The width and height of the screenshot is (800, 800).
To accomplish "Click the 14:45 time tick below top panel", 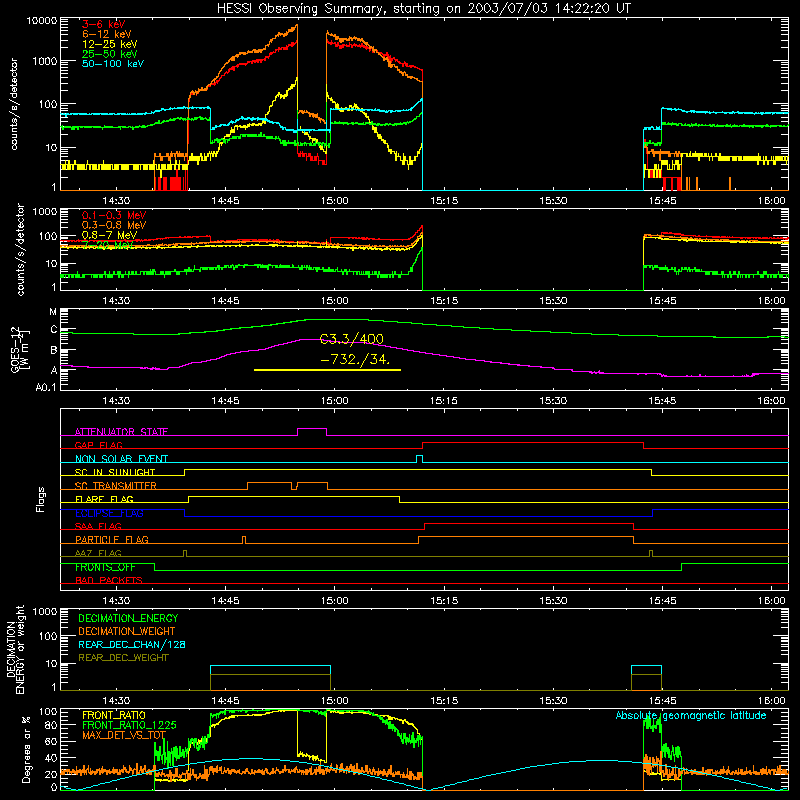I will [226, 201].
